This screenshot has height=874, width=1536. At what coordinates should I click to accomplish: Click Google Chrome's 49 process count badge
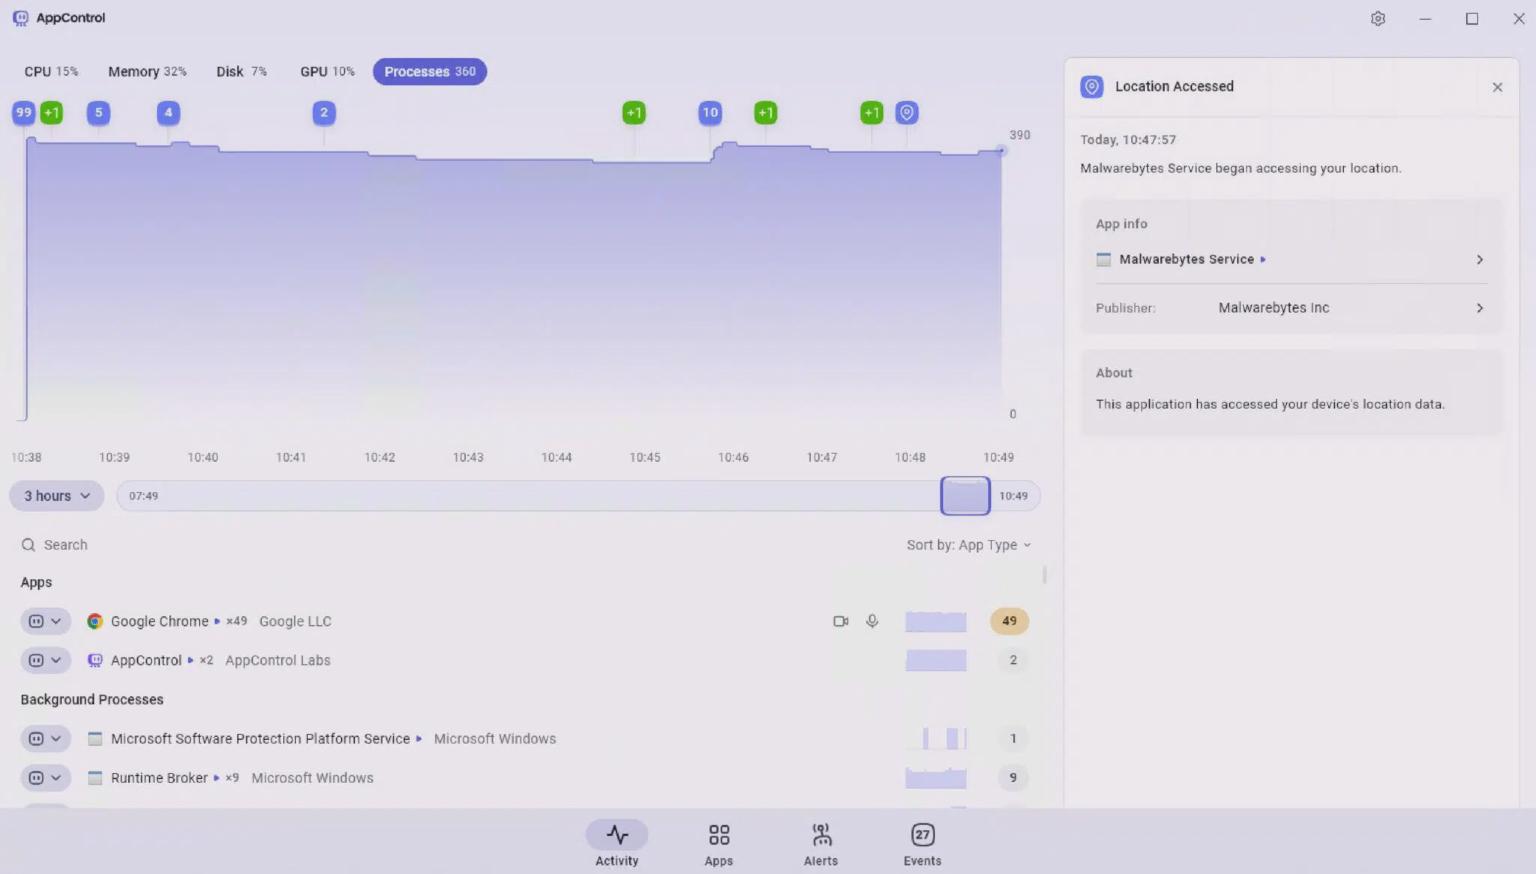pos(1009,621)
